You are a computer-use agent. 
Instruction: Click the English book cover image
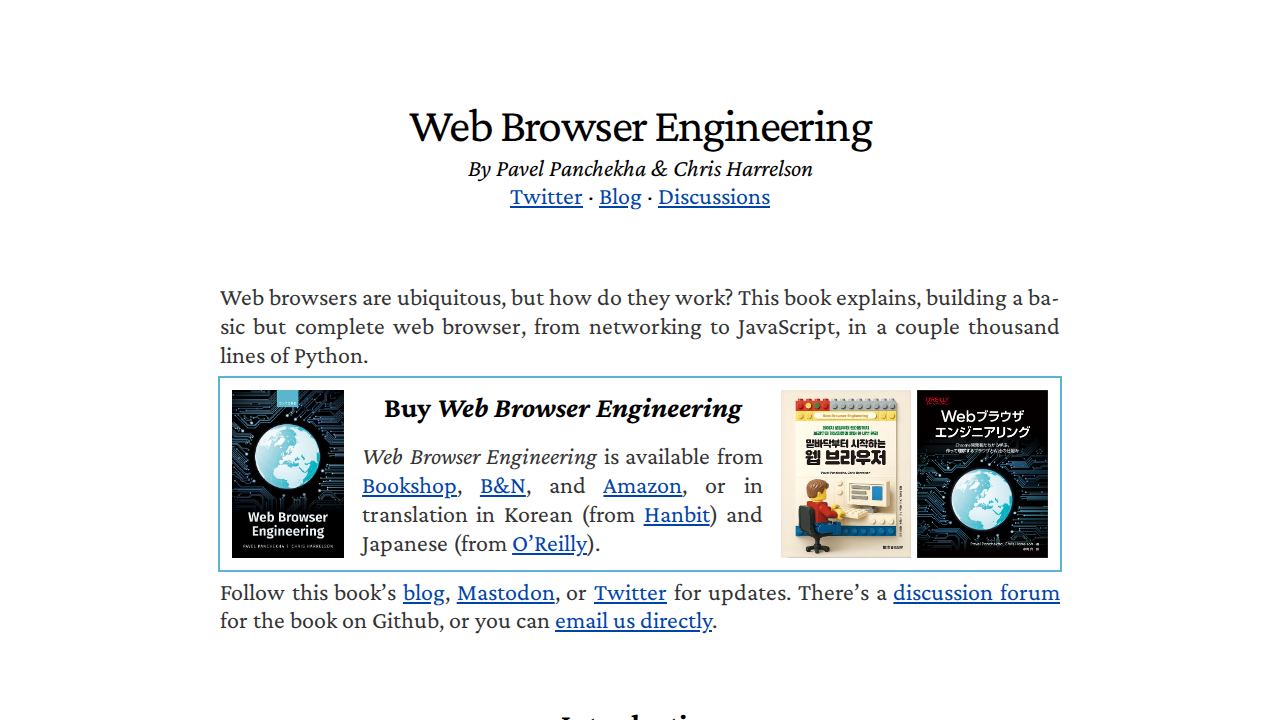click(288, 474)
